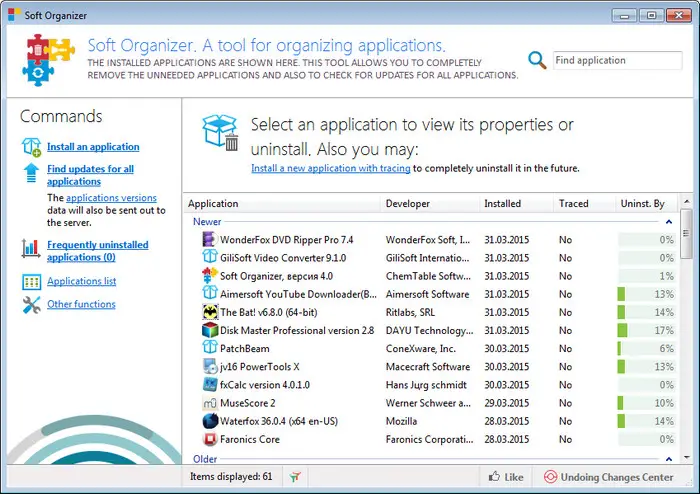
Task: Click the Like button text
Action: 514,477
